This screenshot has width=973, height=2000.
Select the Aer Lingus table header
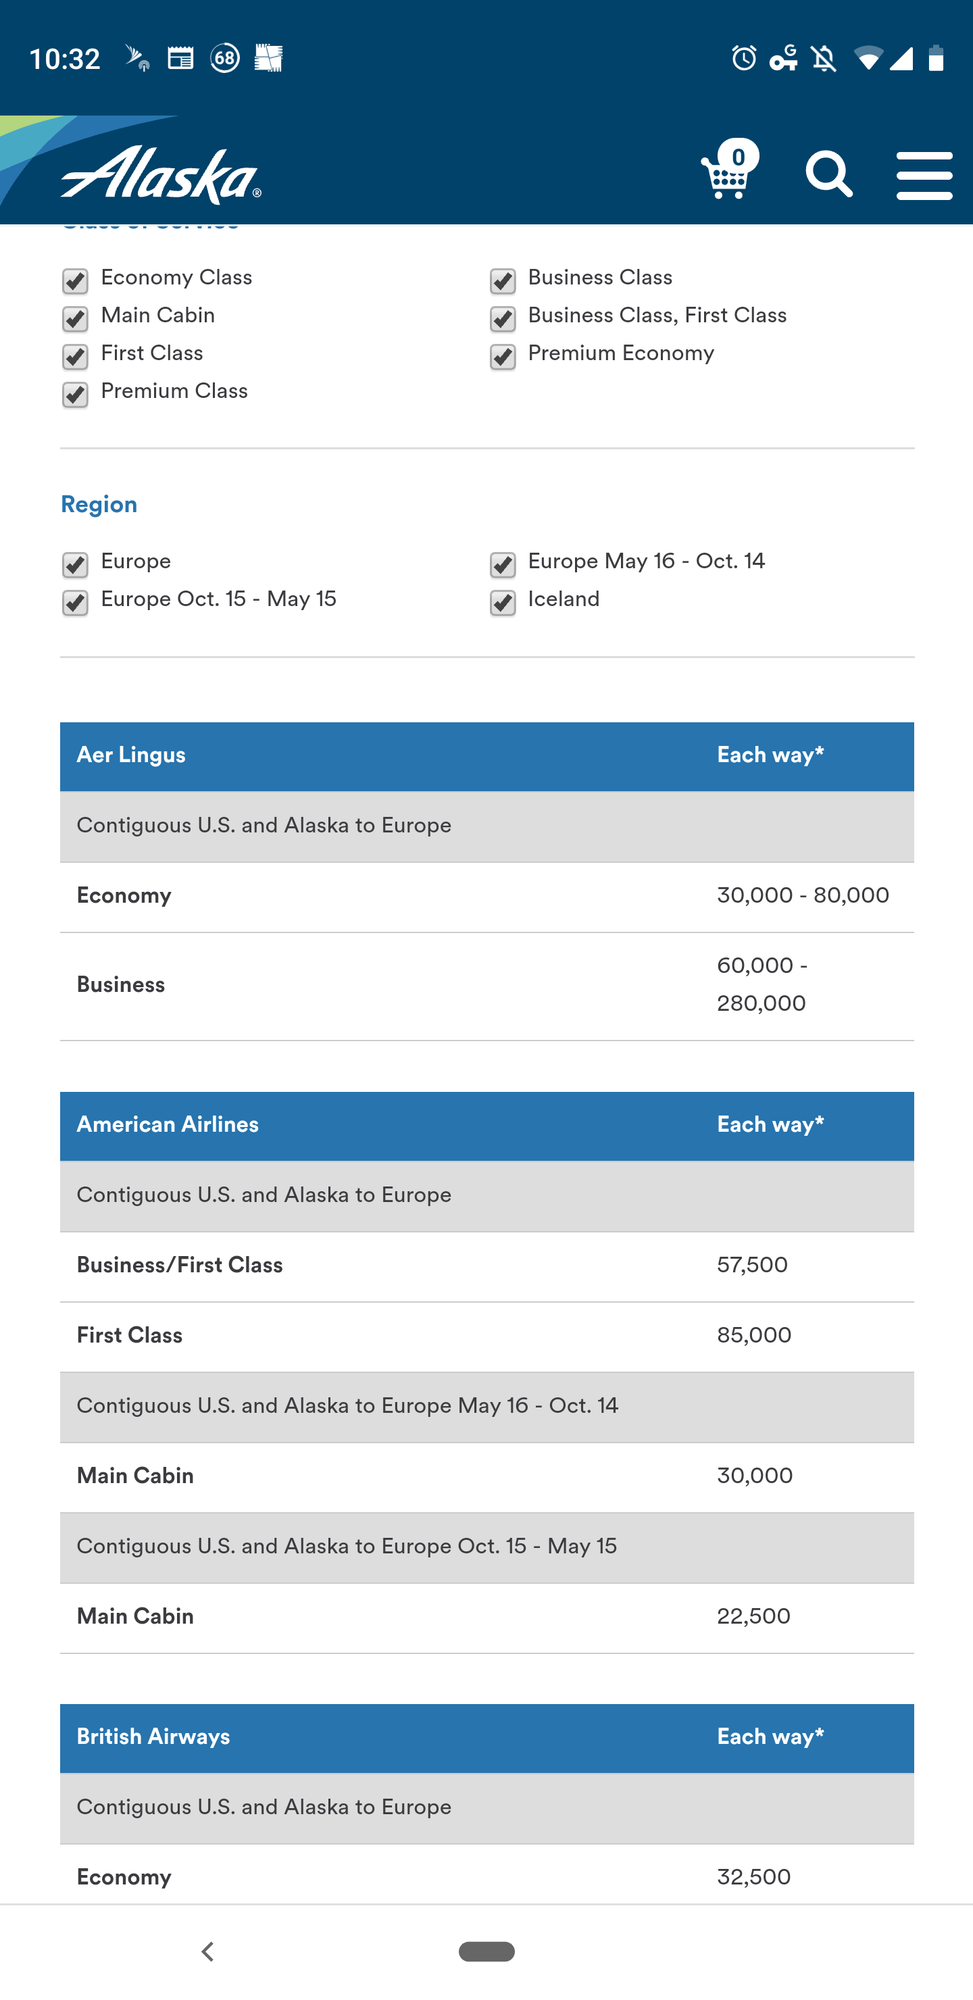point(487,756)
